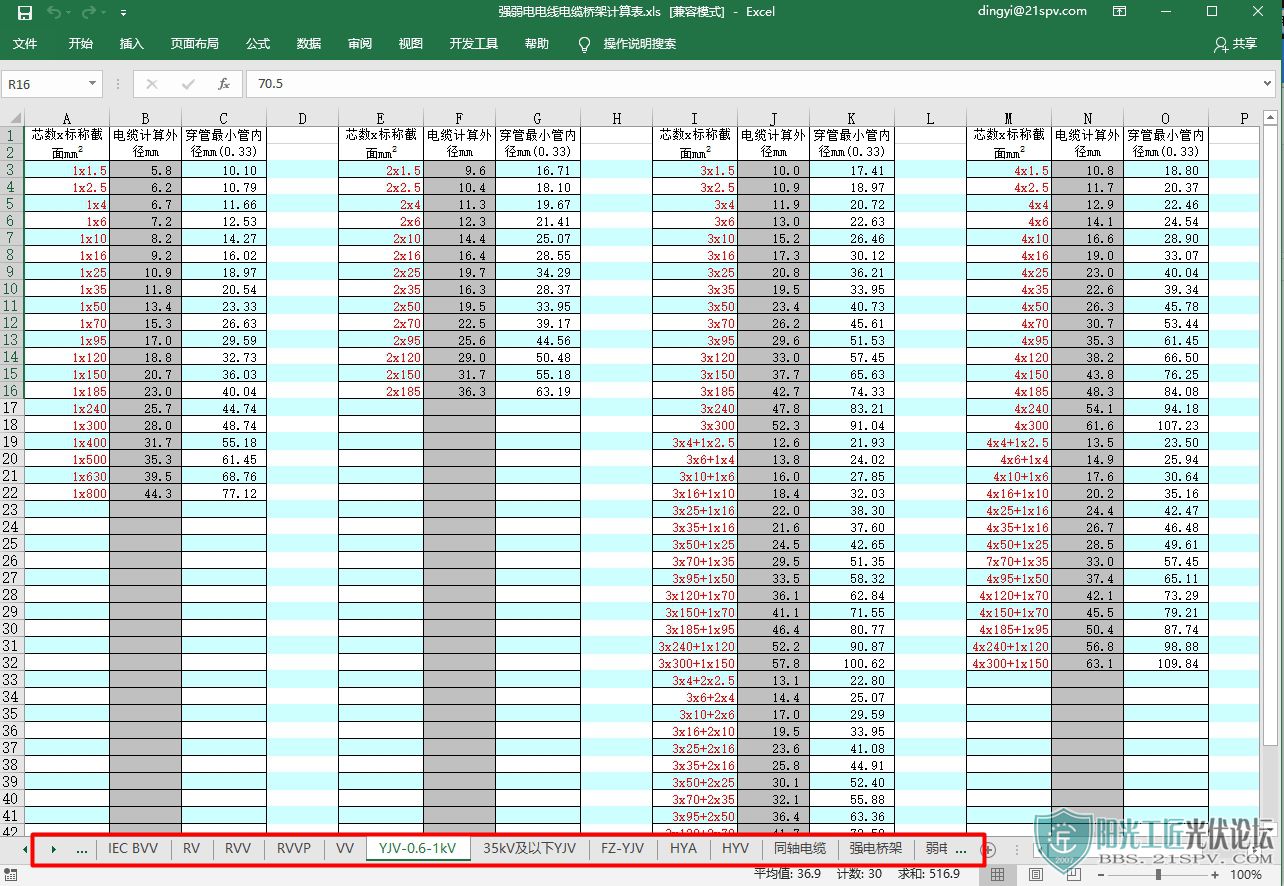Switch to the RV sheet tab

191,848
